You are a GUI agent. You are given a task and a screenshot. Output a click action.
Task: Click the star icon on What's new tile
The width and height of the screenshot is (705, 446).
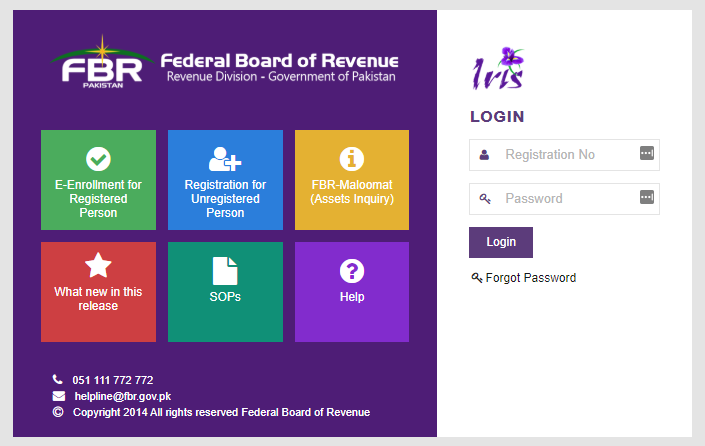point(98,265)
